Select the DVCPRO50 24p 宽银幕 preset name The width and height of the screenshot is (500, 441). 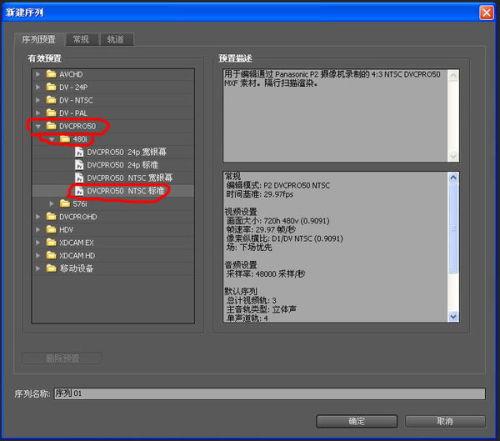click(x=127, y=152)
